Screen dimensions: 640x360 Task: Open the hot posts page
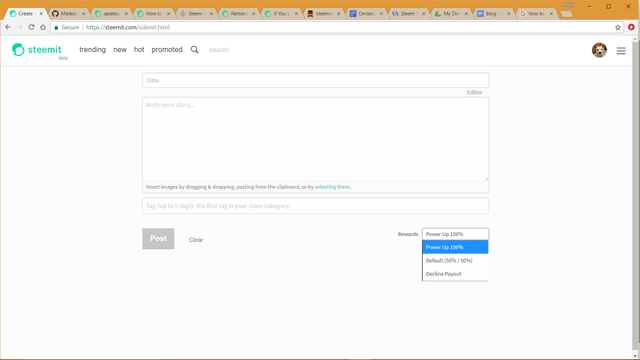[x=139, y=50]
